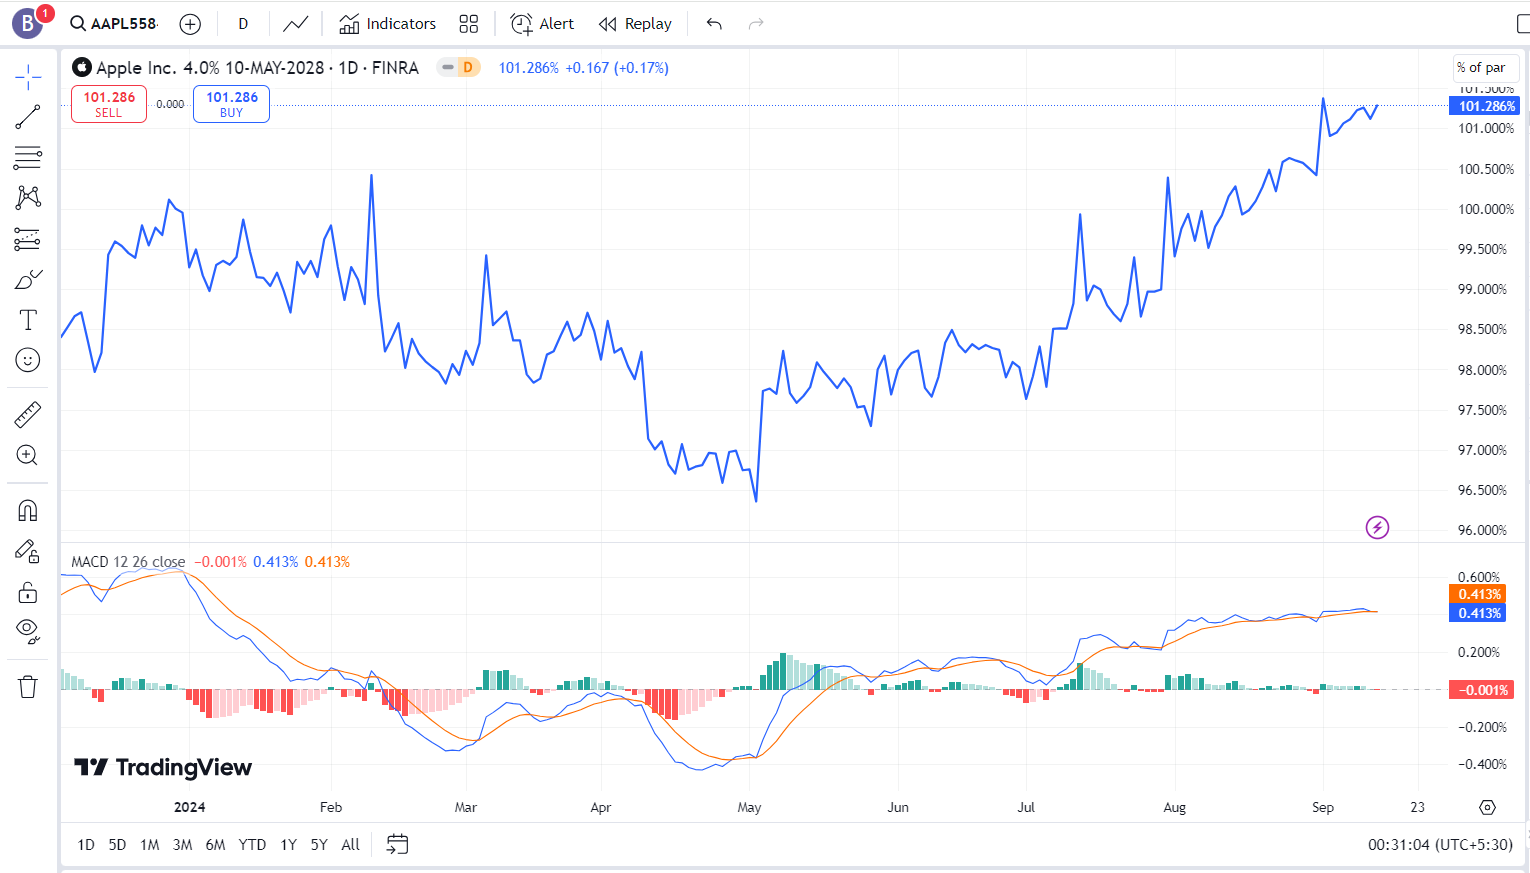Viewport: 1530px width, 873px height.
Task: Open the D time interval dropdown
Action: click(x=243, y=24)
